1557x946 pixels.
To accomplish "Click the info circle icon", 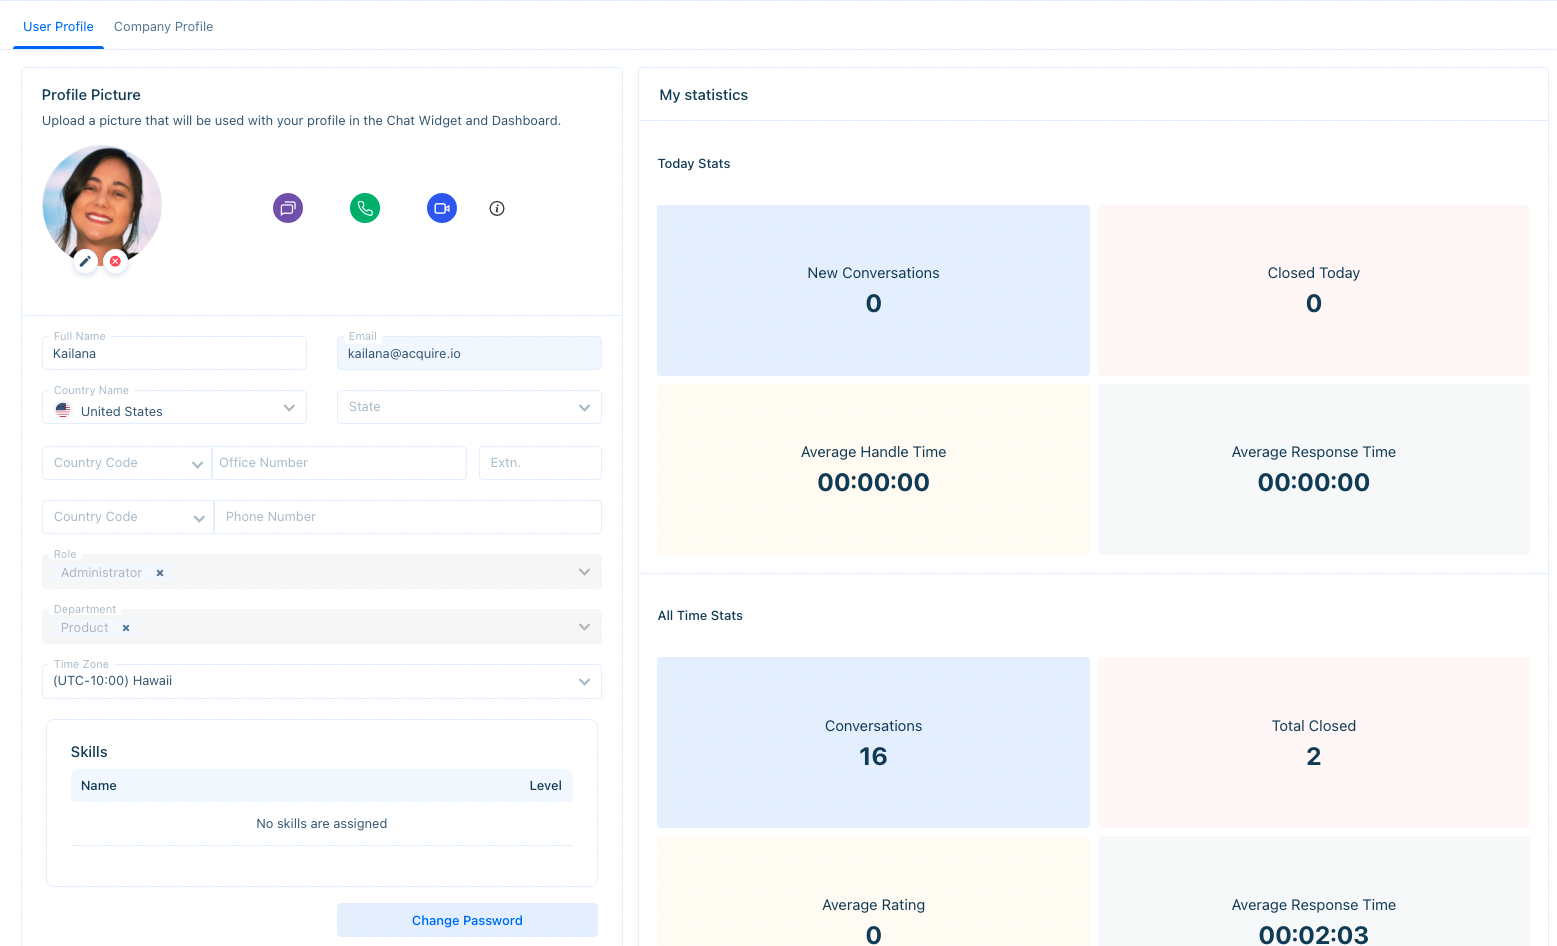I will click(497, 208).
